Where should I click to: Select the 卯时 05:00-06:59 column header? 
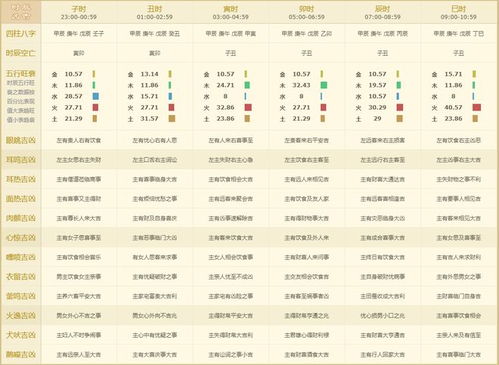tap(307, 12)
